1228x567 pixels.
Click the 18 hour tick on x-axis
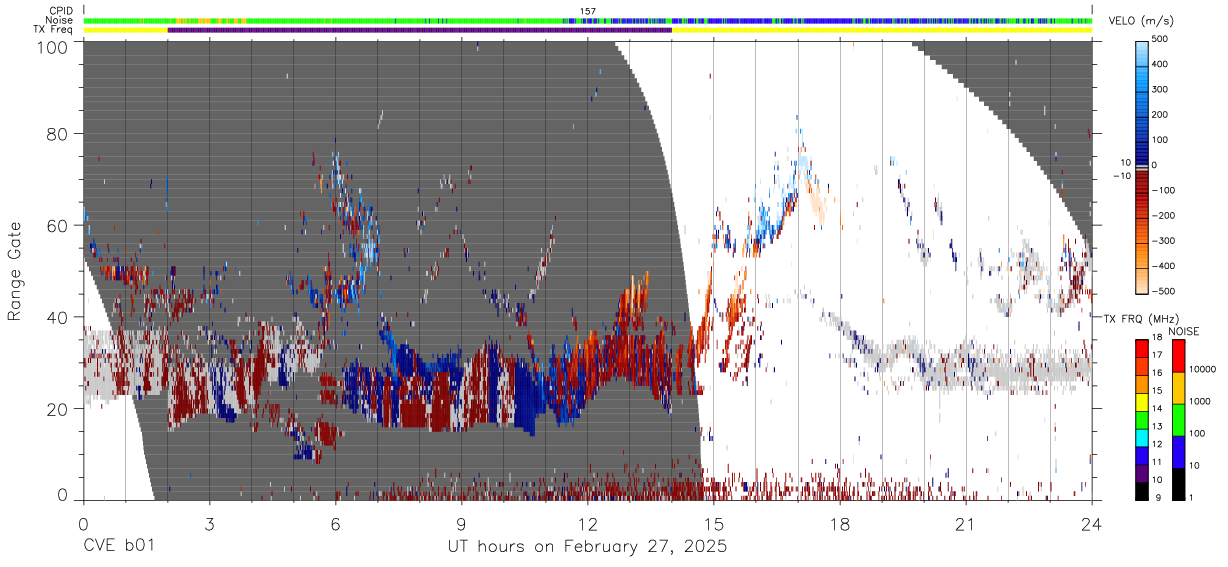tap(840, 524)
